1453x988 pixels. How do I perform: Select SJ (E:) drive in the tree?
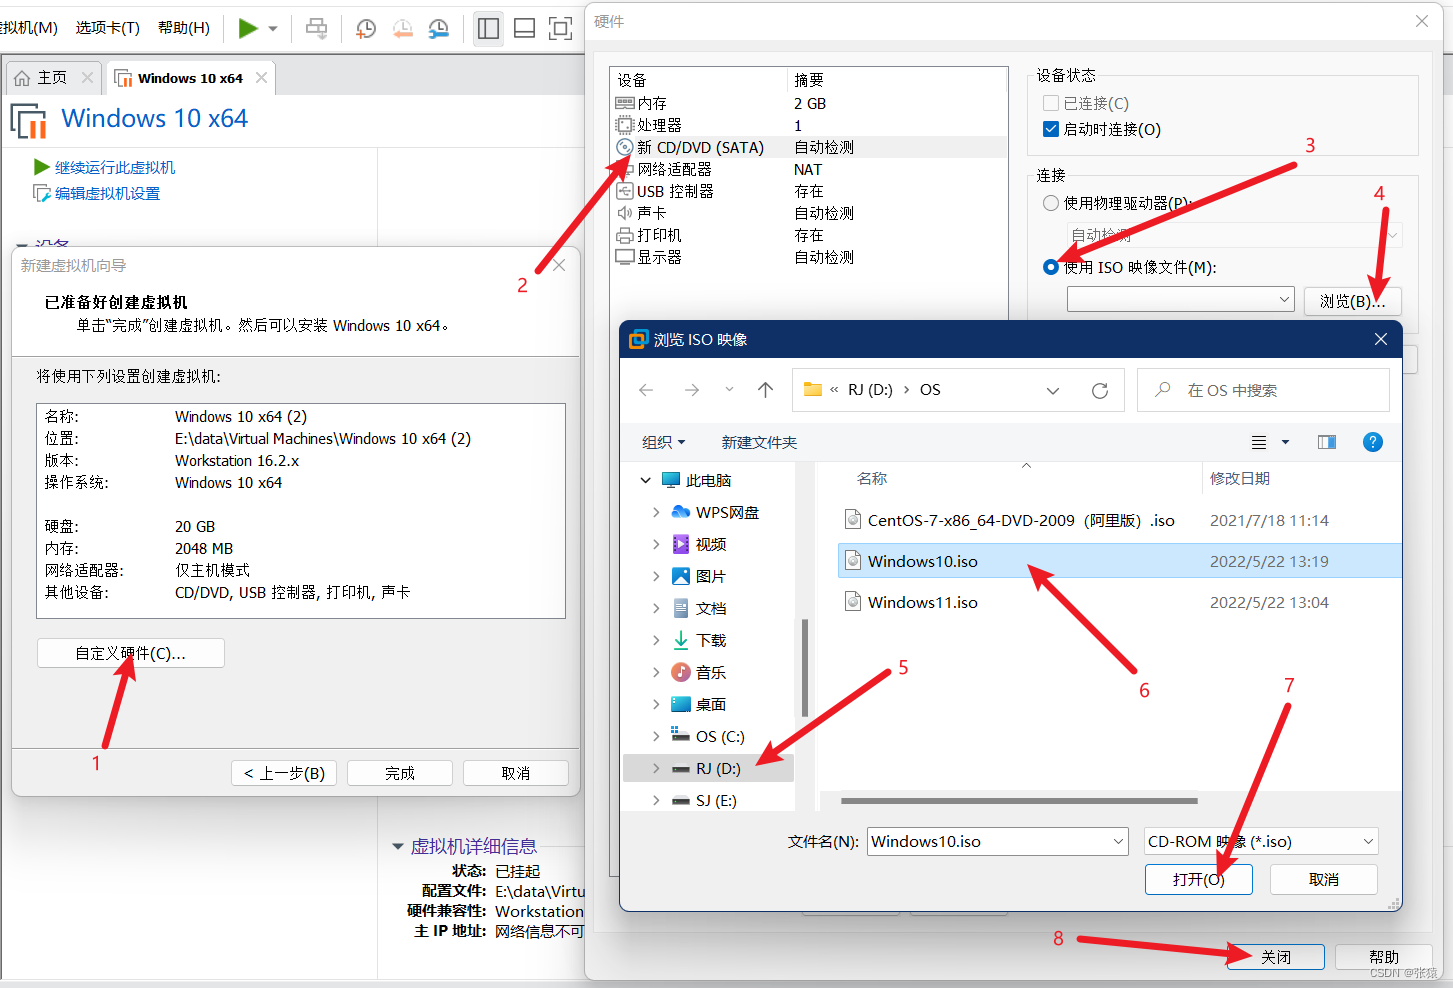pyautogui.click(x=715, y=800)
